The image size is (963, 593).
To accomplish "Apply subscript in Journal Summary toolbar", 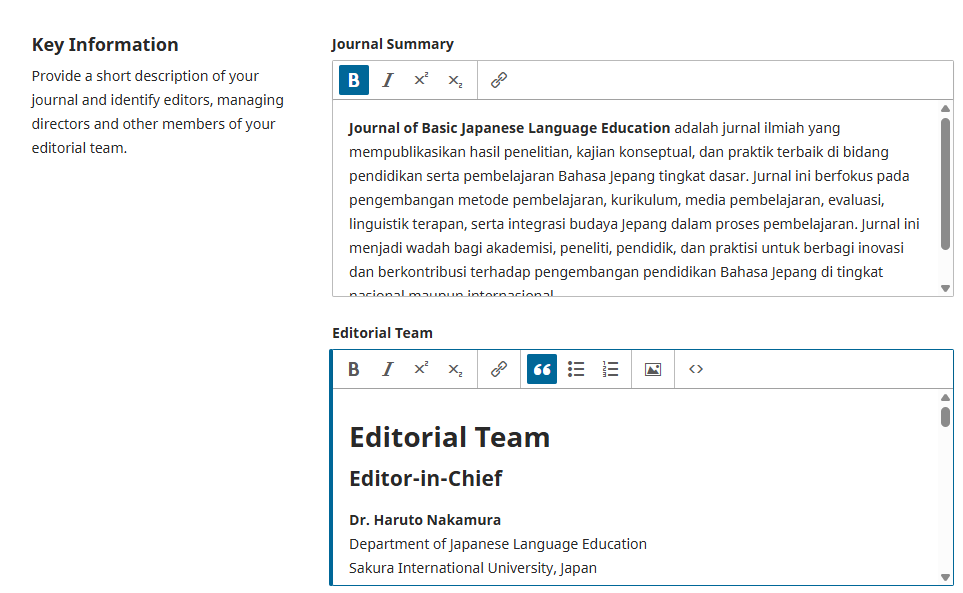I will click(455, 80).
